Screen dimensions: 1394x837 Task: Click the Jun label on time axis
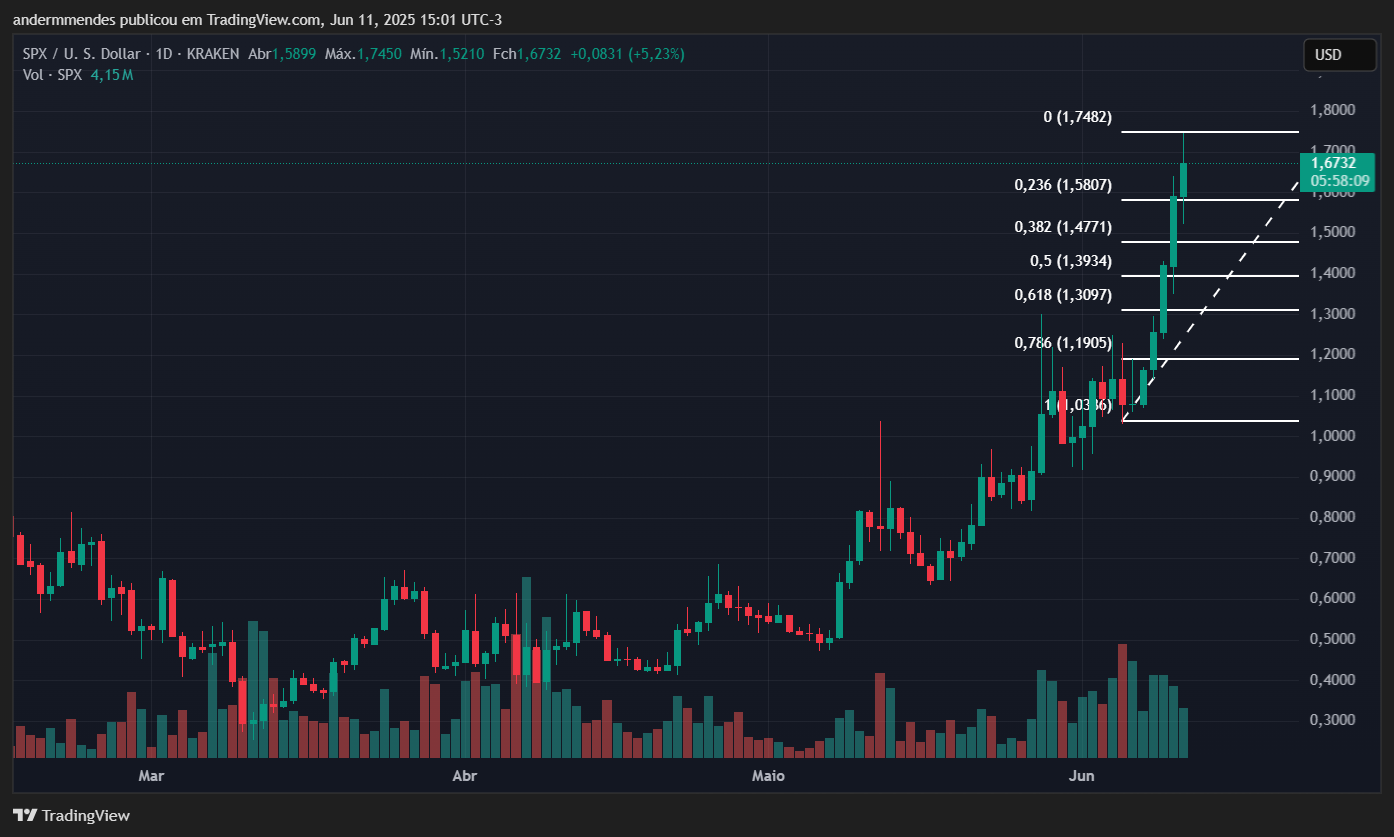point(1081,776)
